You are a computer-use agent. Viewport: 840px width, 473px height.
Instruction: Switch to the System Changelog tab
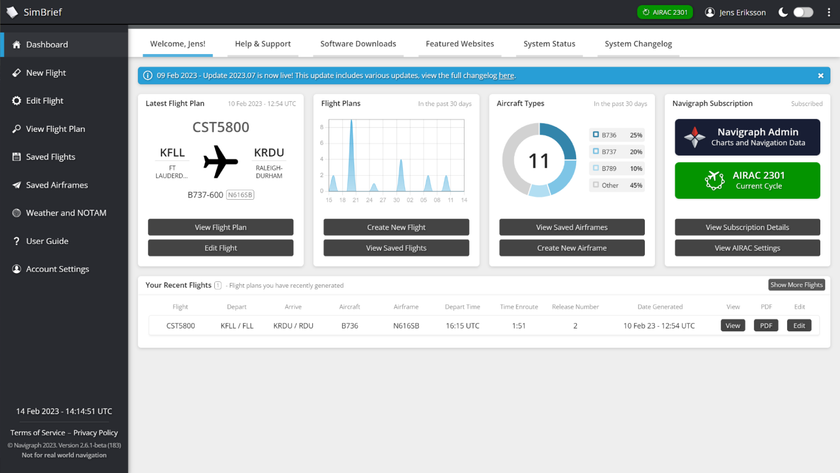pyautogui.click(x=638, y=44)
